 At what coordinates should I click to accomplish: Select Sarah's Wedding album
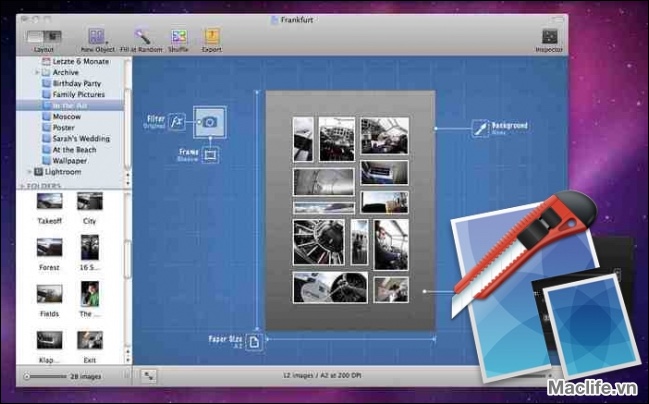[80, 138]
